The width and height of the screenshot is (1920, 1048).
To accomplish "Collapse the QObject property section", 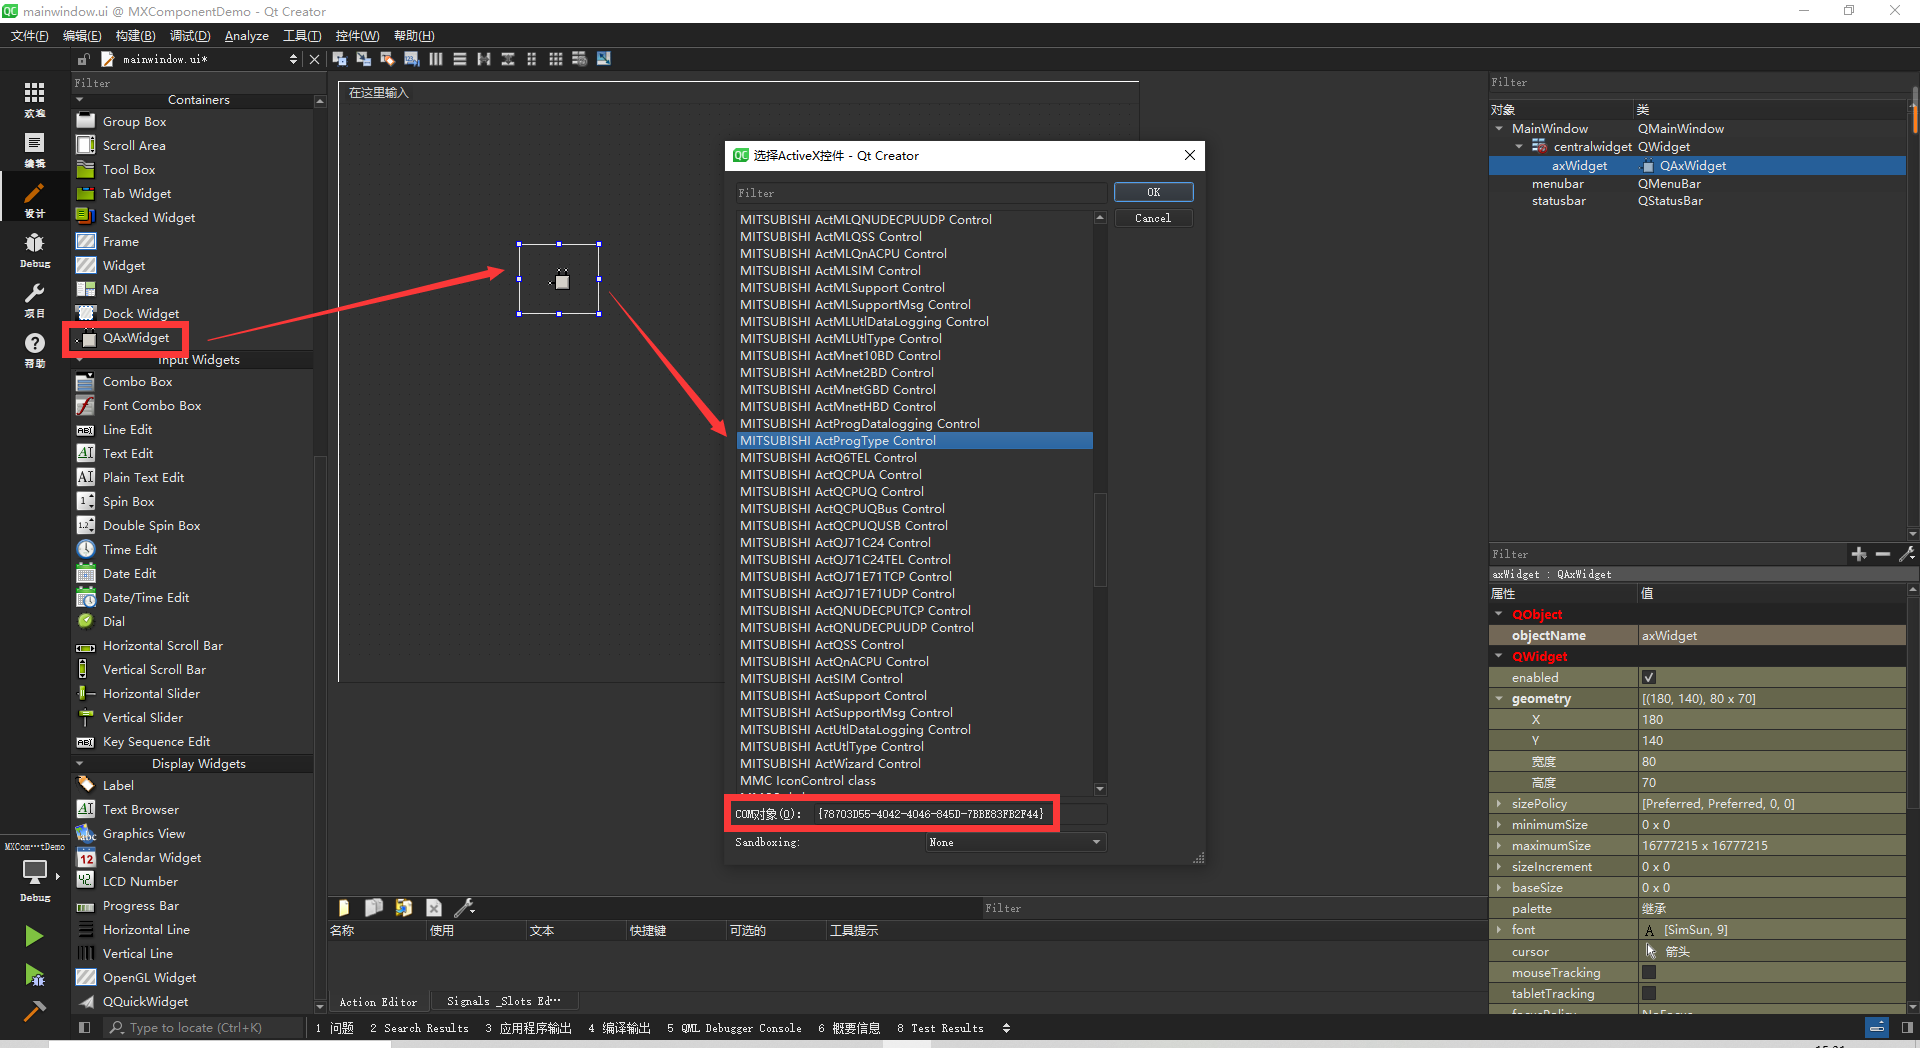I will 1499,614.
